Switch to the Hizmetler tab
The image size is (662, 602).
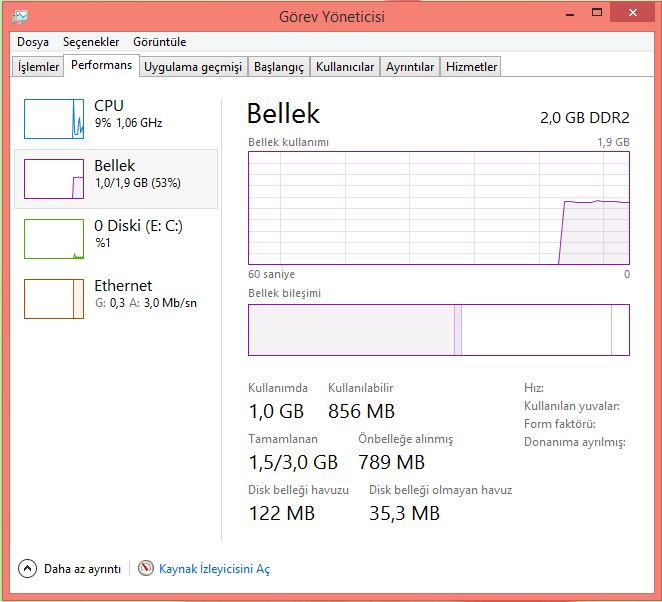(x=471, y=67)
